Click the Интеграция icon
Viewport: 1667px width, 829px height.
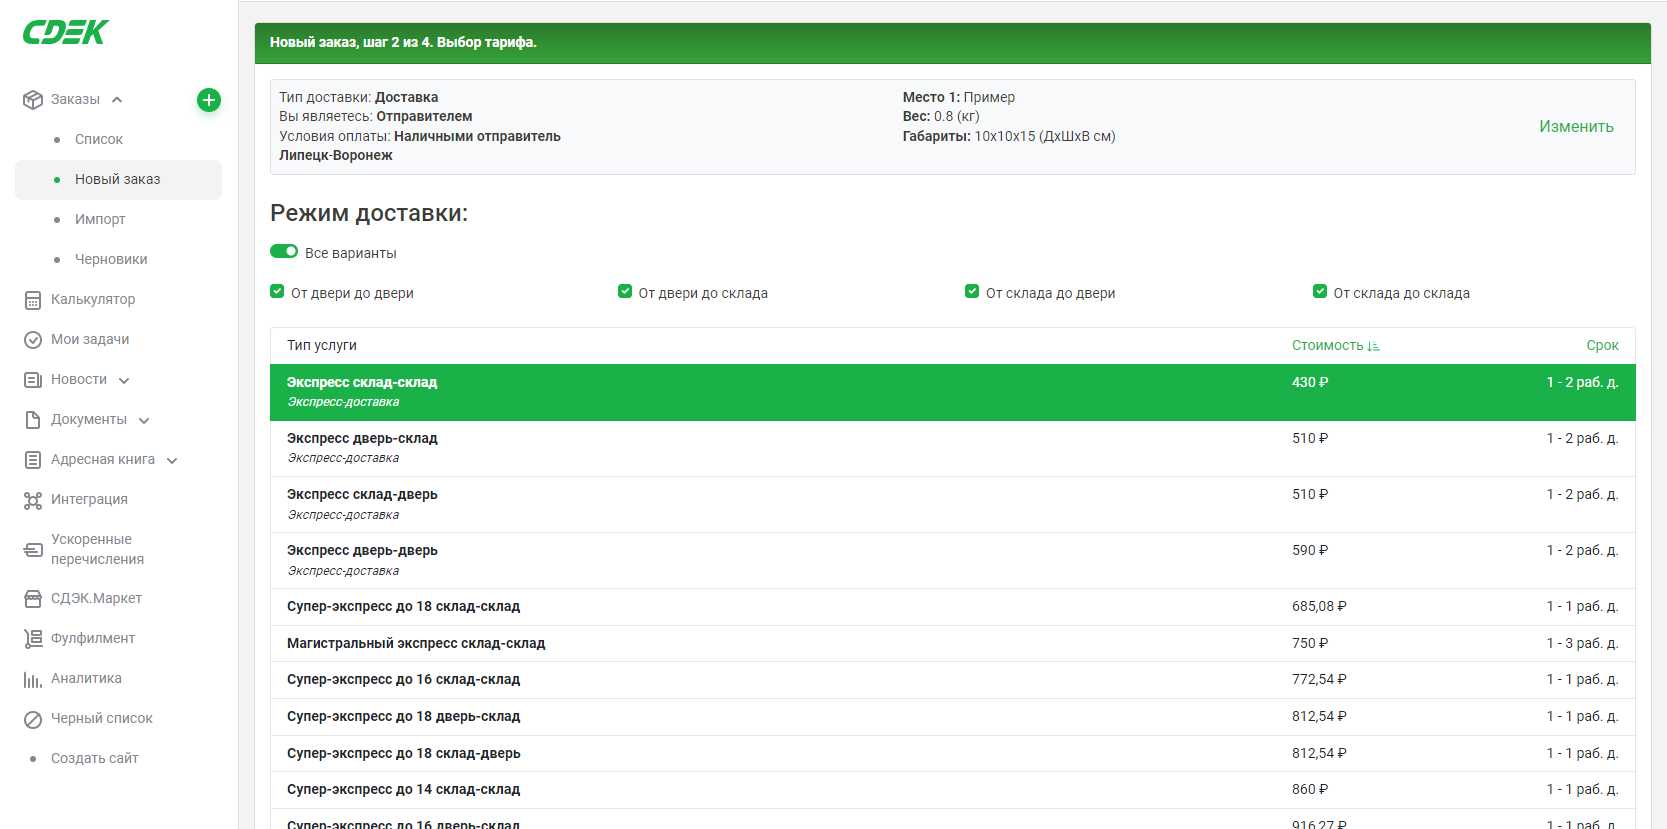point(33,500)
